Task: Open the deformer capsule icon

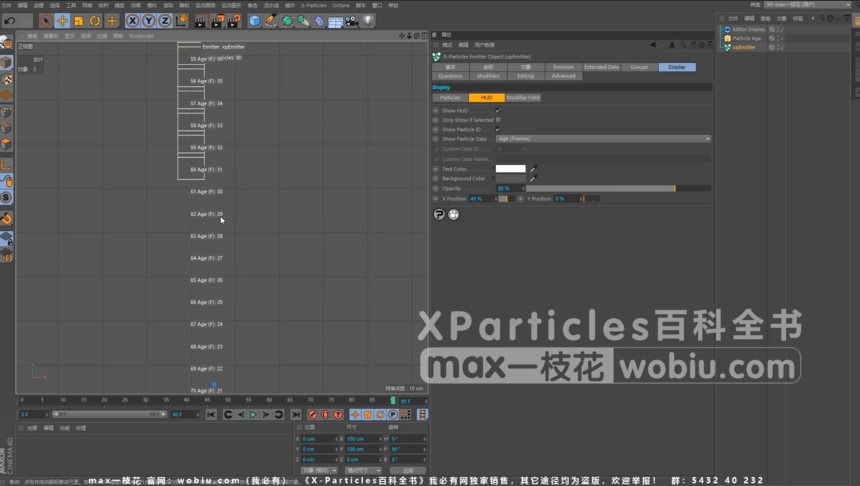Action: pyautogui.click(x=319, y=21)
